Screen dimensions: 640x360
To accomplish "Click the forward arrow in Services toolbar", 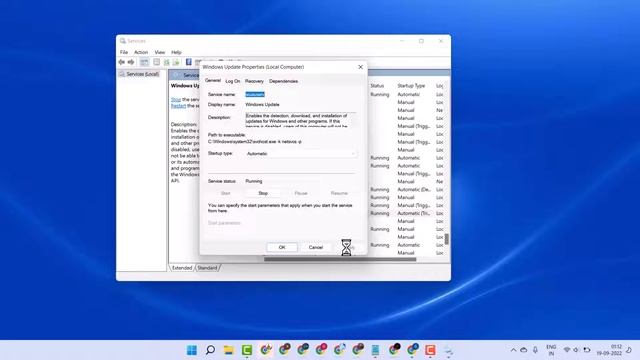I will 131,62.
